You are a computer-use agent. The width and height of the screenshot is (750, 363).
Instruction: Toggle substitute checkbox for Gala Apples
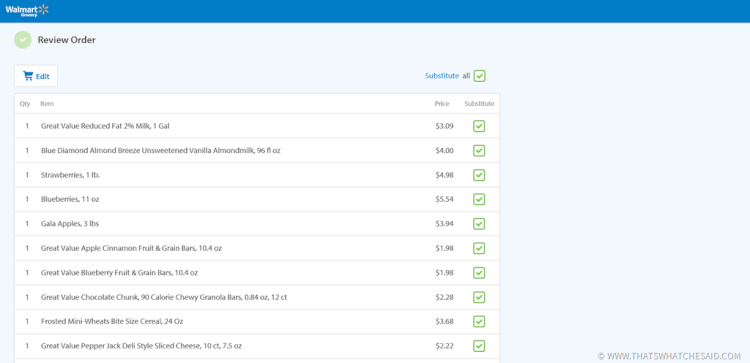point(479,224)
